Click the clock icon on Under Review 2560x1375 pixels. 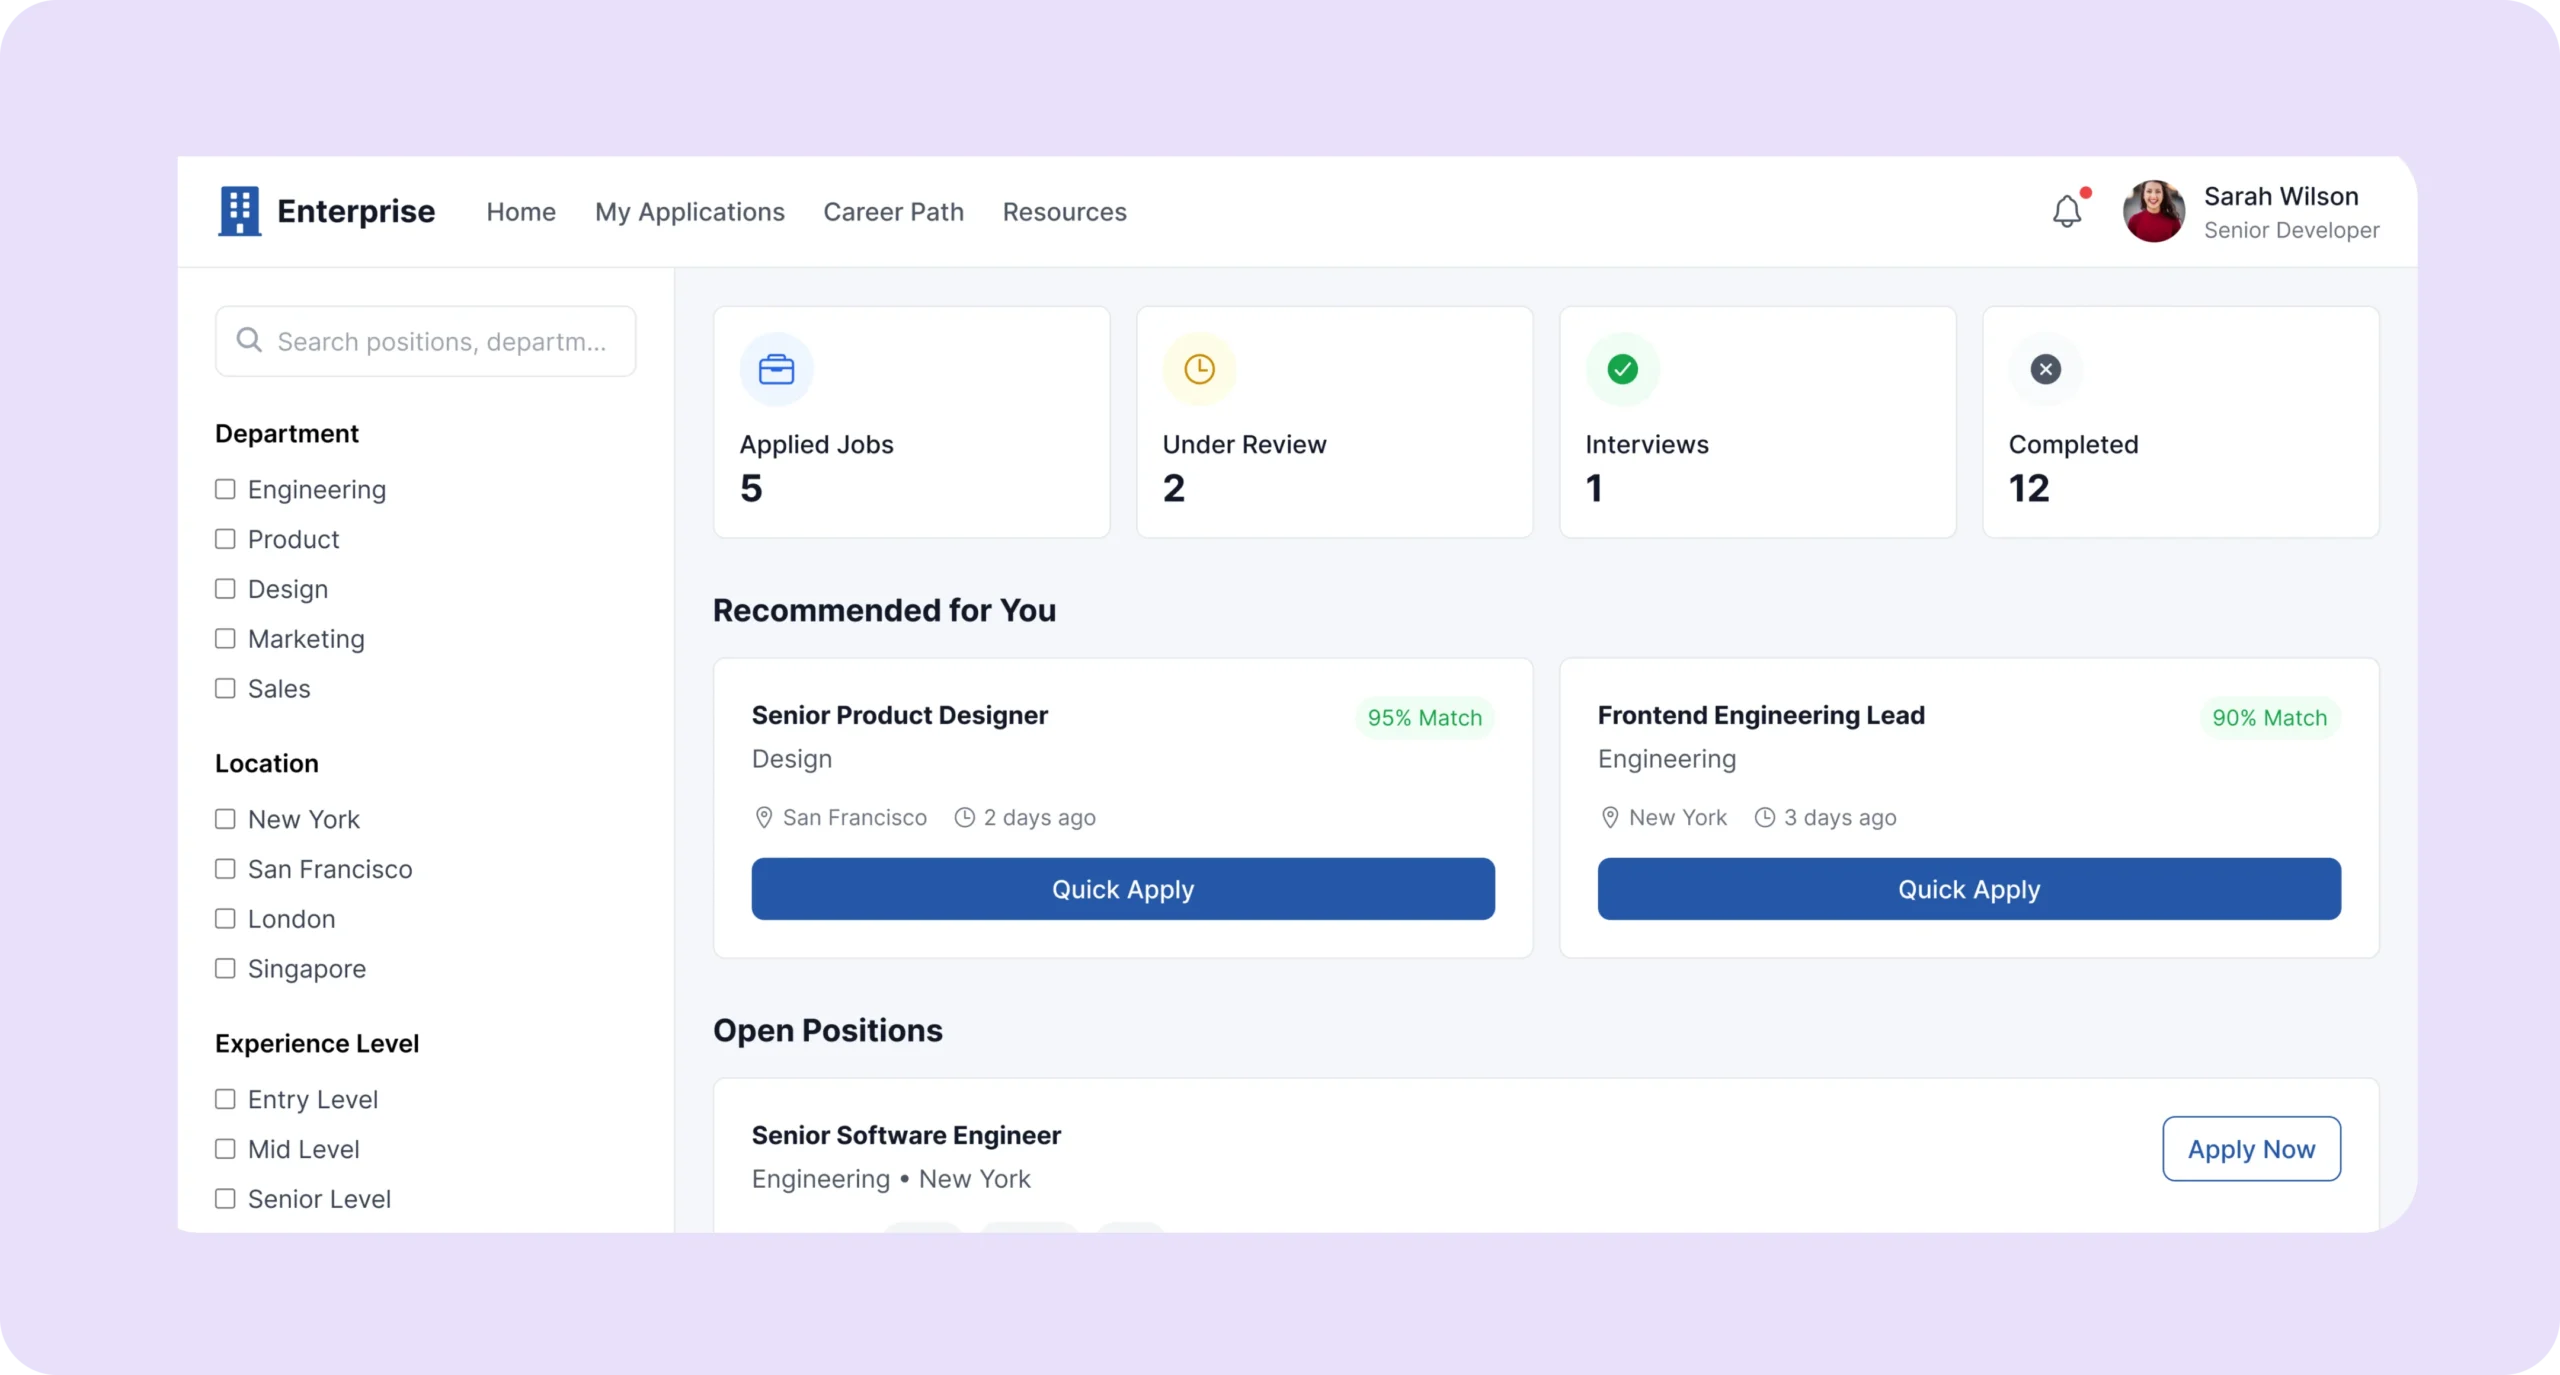tap(1199, 369)
